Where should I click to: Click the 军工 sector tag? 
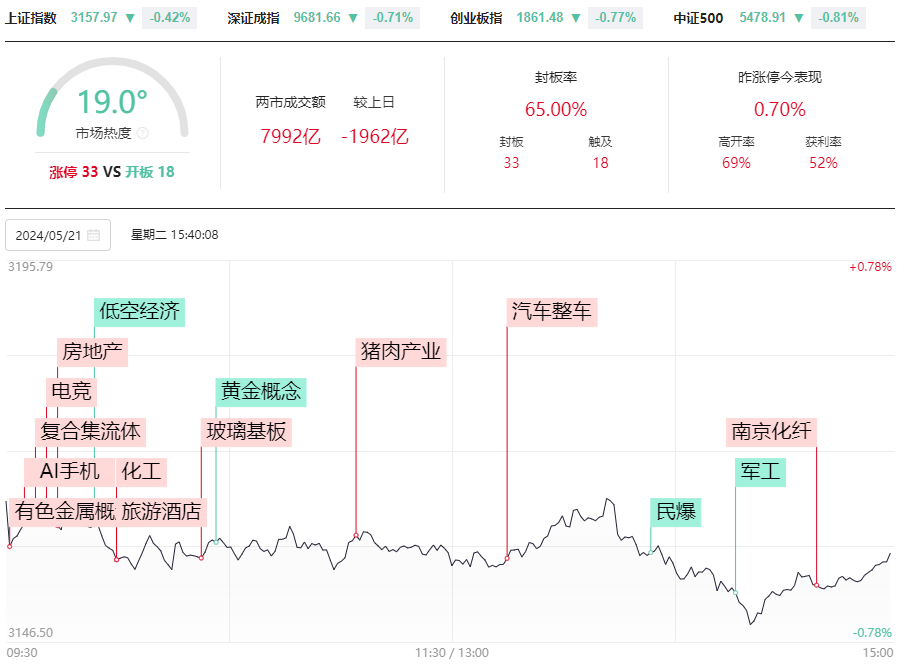pos(760,472)
